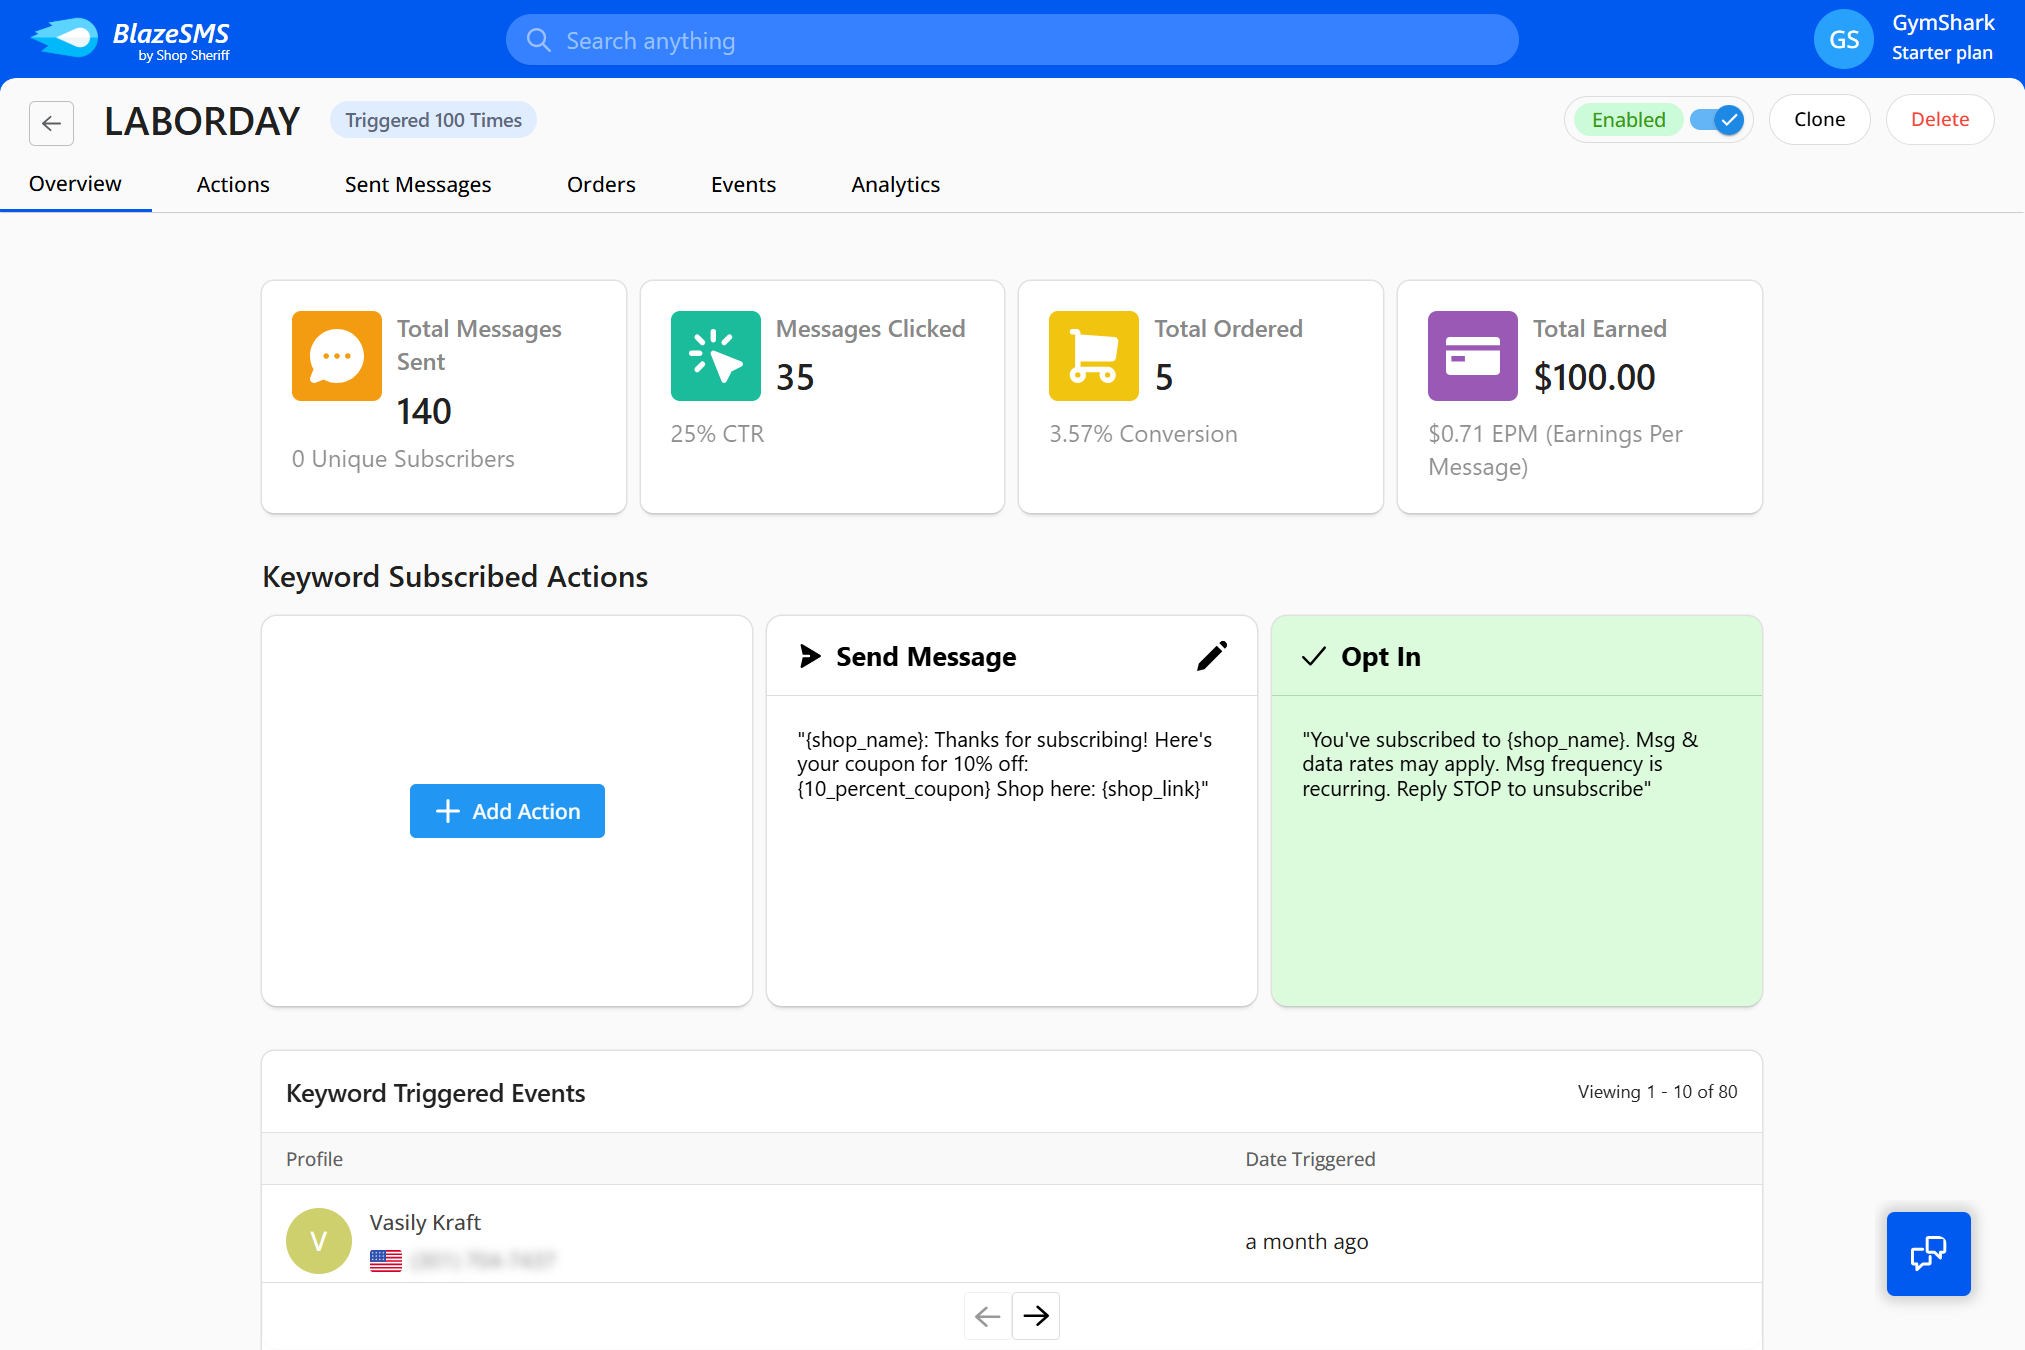2025x1350 pixels.
Task: Click the $100.00 earned value
Action: coord(1594,377)
